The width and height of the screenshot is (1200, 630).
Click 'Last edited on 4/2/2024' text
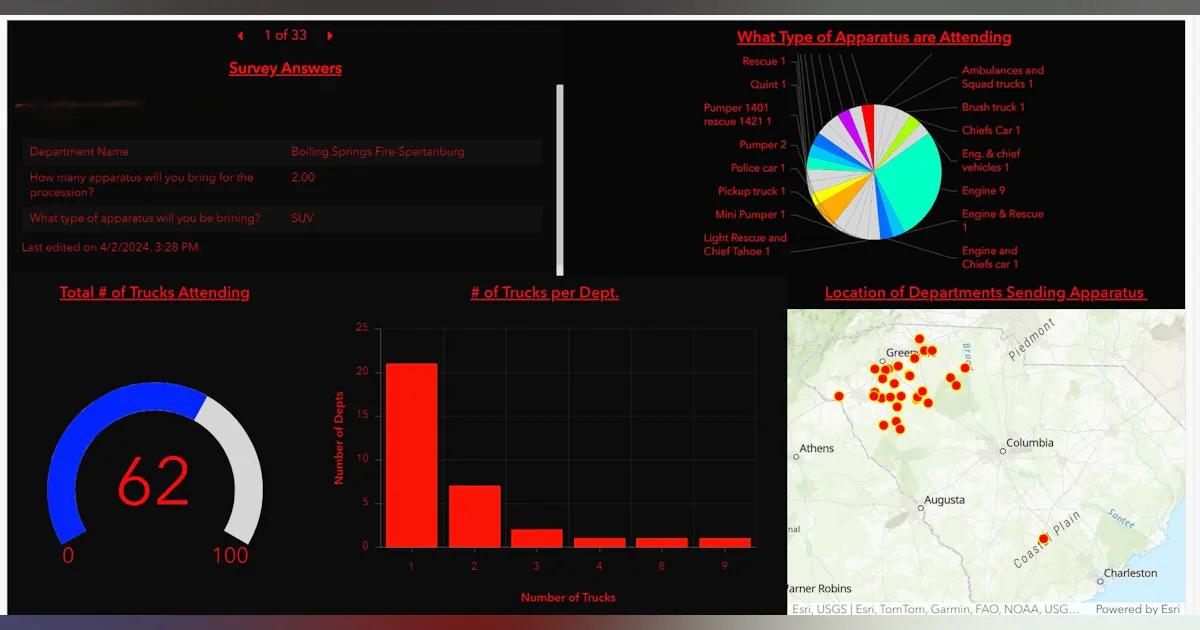point(111,246)
